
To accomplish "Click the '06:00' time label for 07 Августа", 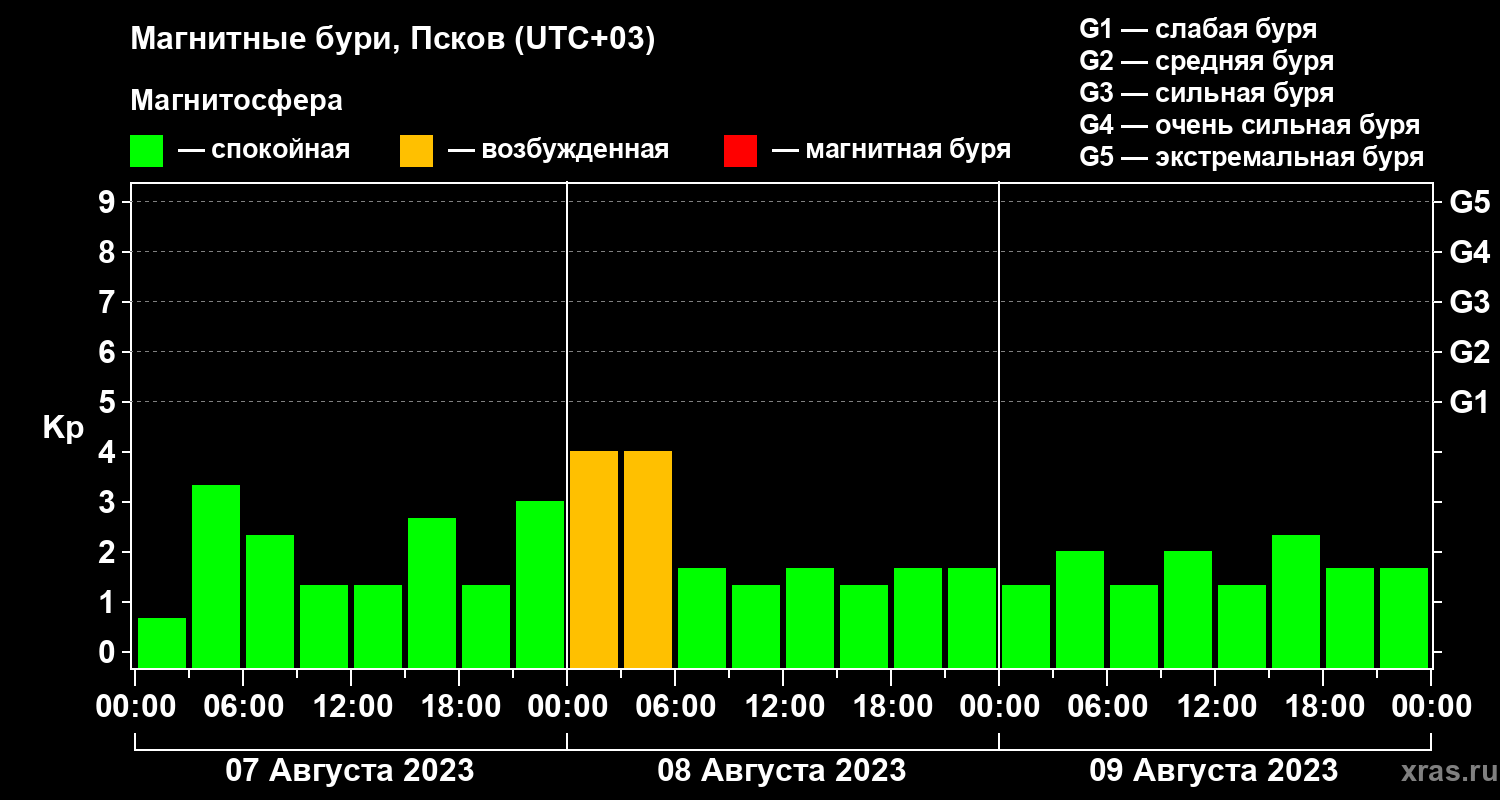I will point(242,707).
